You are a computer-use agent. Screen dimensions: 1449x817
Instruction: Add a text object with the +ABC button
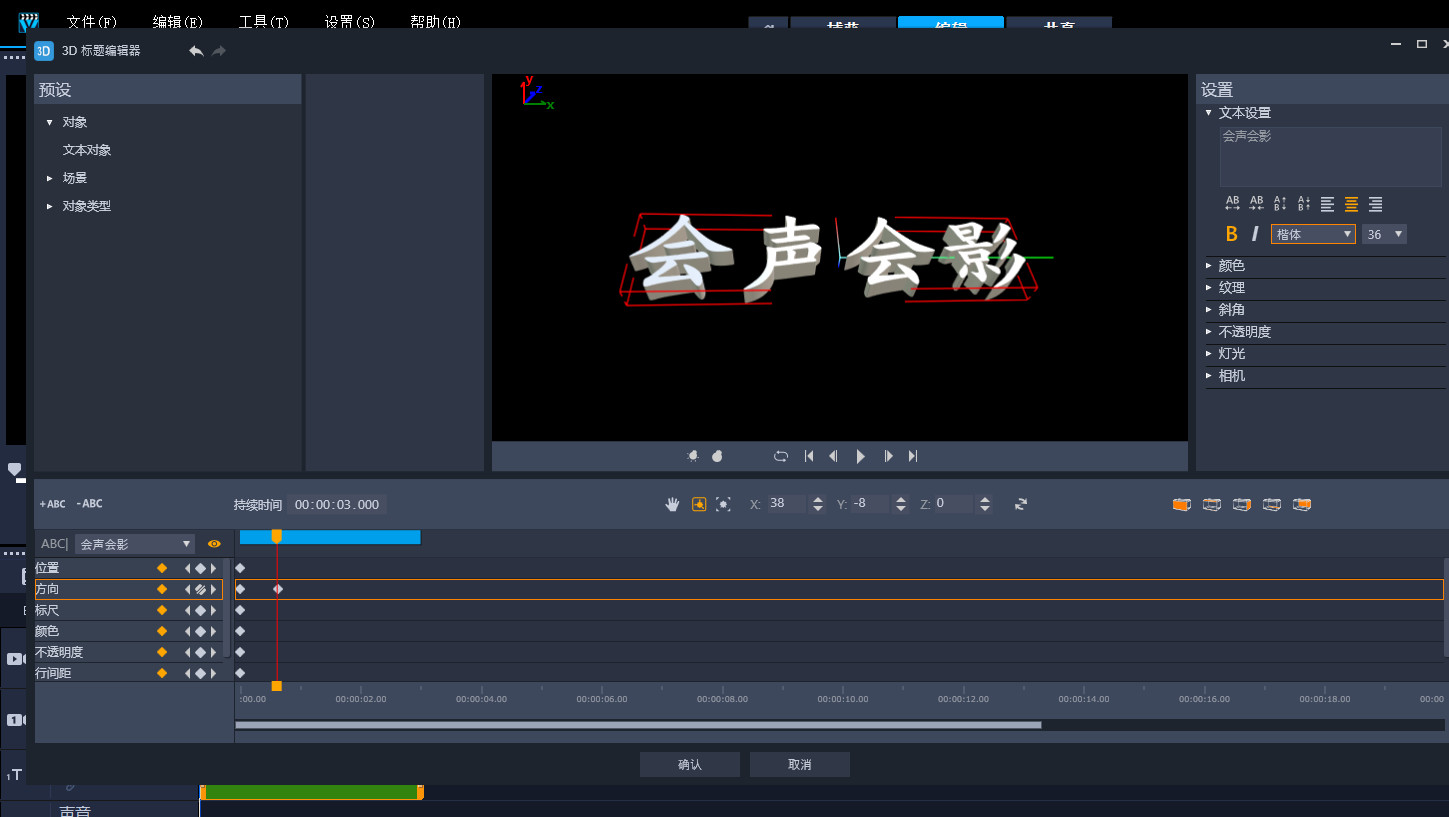coord(52,504)
